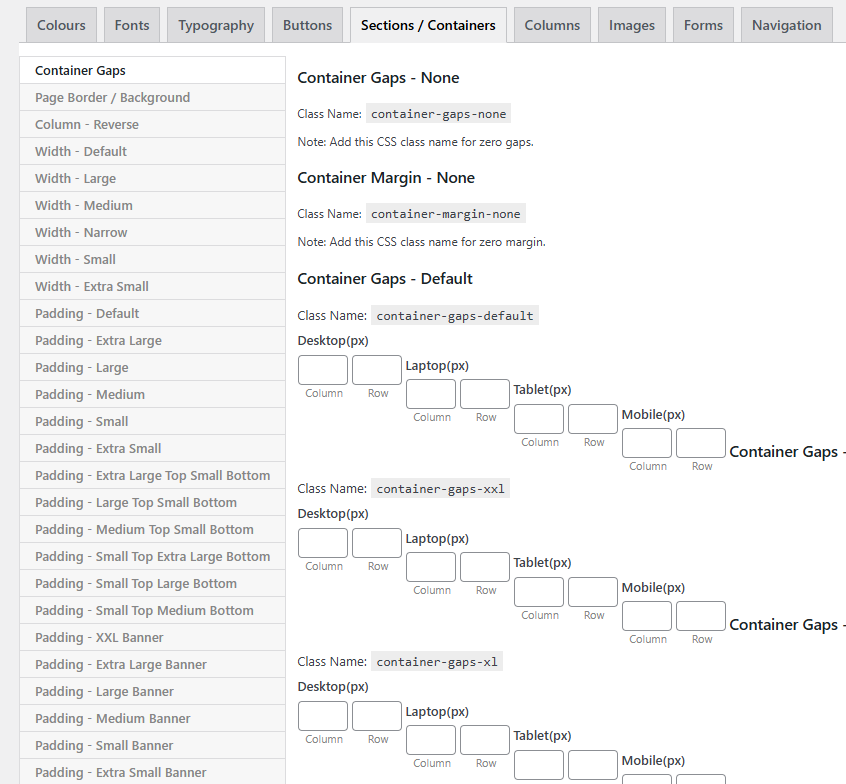Click Tablet Row field for container-gaps-default
The width and height of the screenshot is (846, 784).
593,419
